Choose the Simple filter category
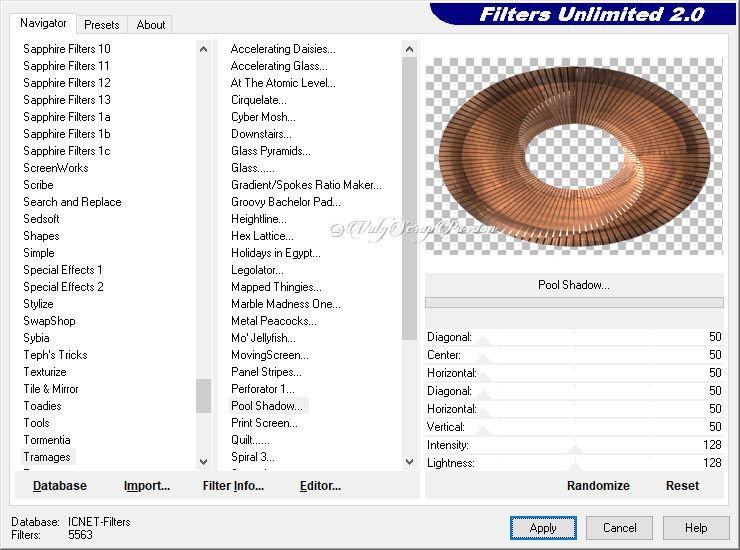 click(x=39, y=253)
